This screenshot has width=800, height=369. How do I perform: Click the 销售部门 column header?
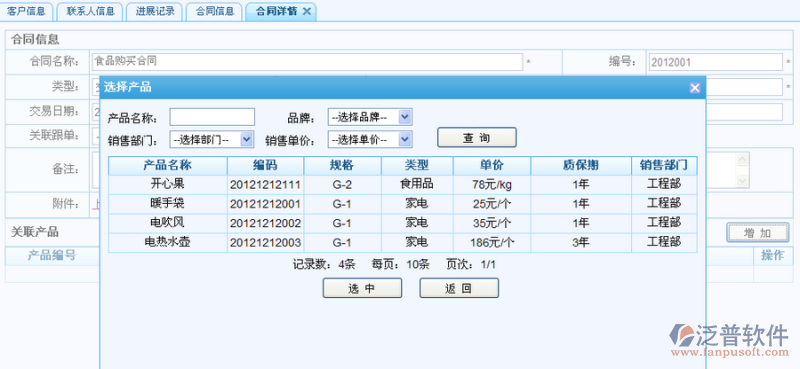(664, 166)
